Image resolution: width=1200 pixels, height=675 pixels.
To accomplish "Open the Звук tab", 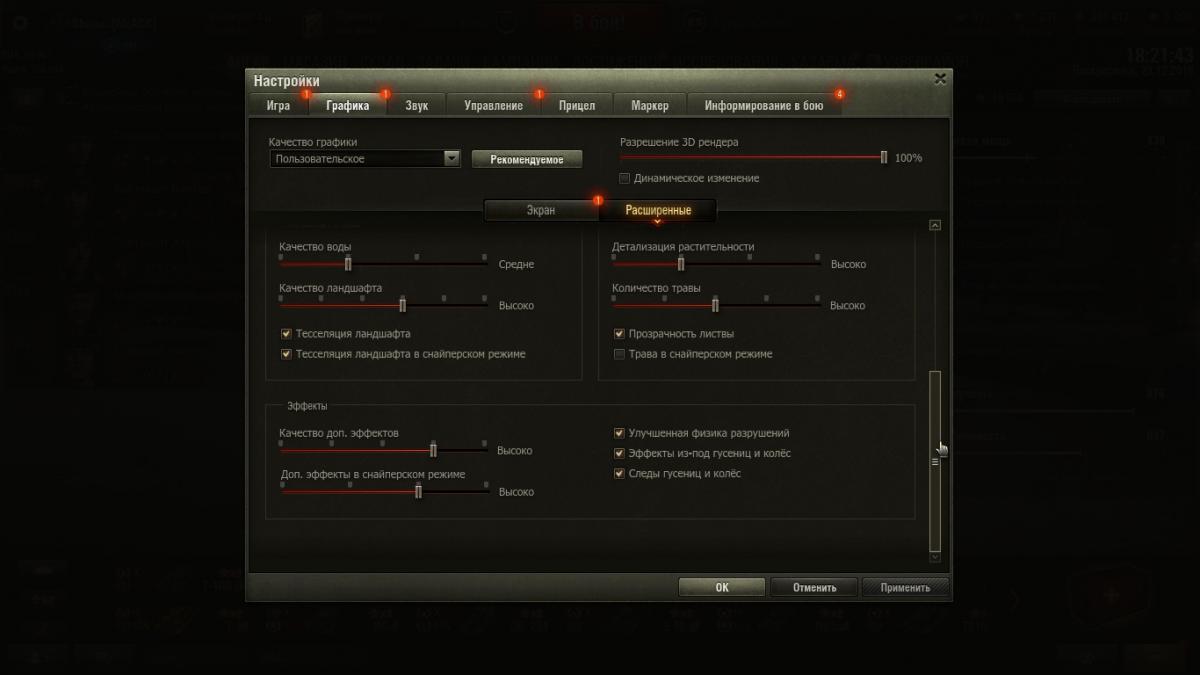I will pyautogui.click(x=417, y=105).
